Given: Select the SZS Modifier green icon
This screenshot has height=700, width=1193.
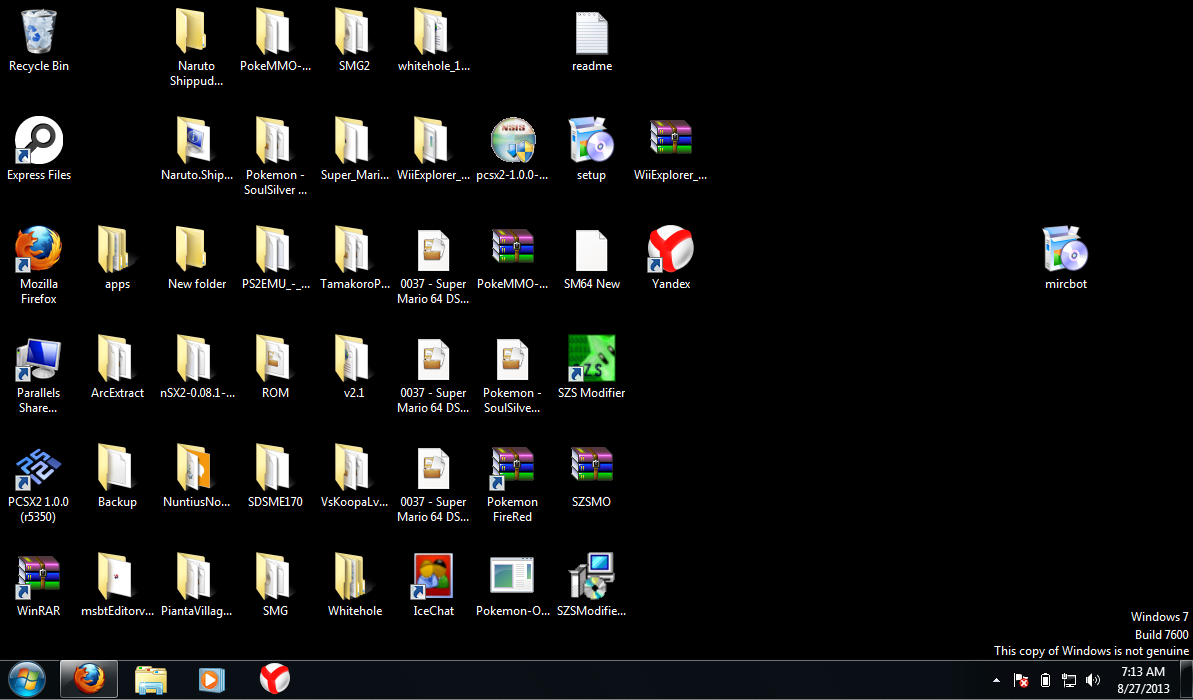Looking at the screenshot, I should [x=591, y=359].
